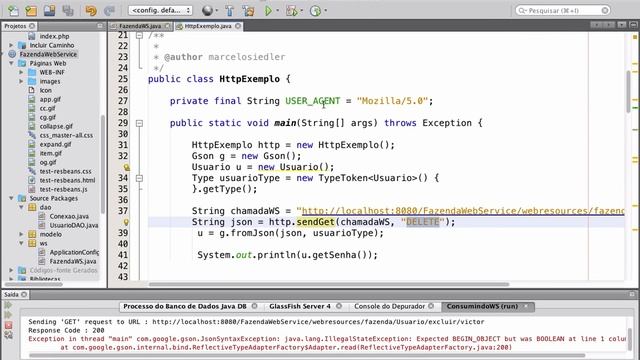640x360 pixels.
Task: Click the New Project toolbar icon
Action: (31, 11)
